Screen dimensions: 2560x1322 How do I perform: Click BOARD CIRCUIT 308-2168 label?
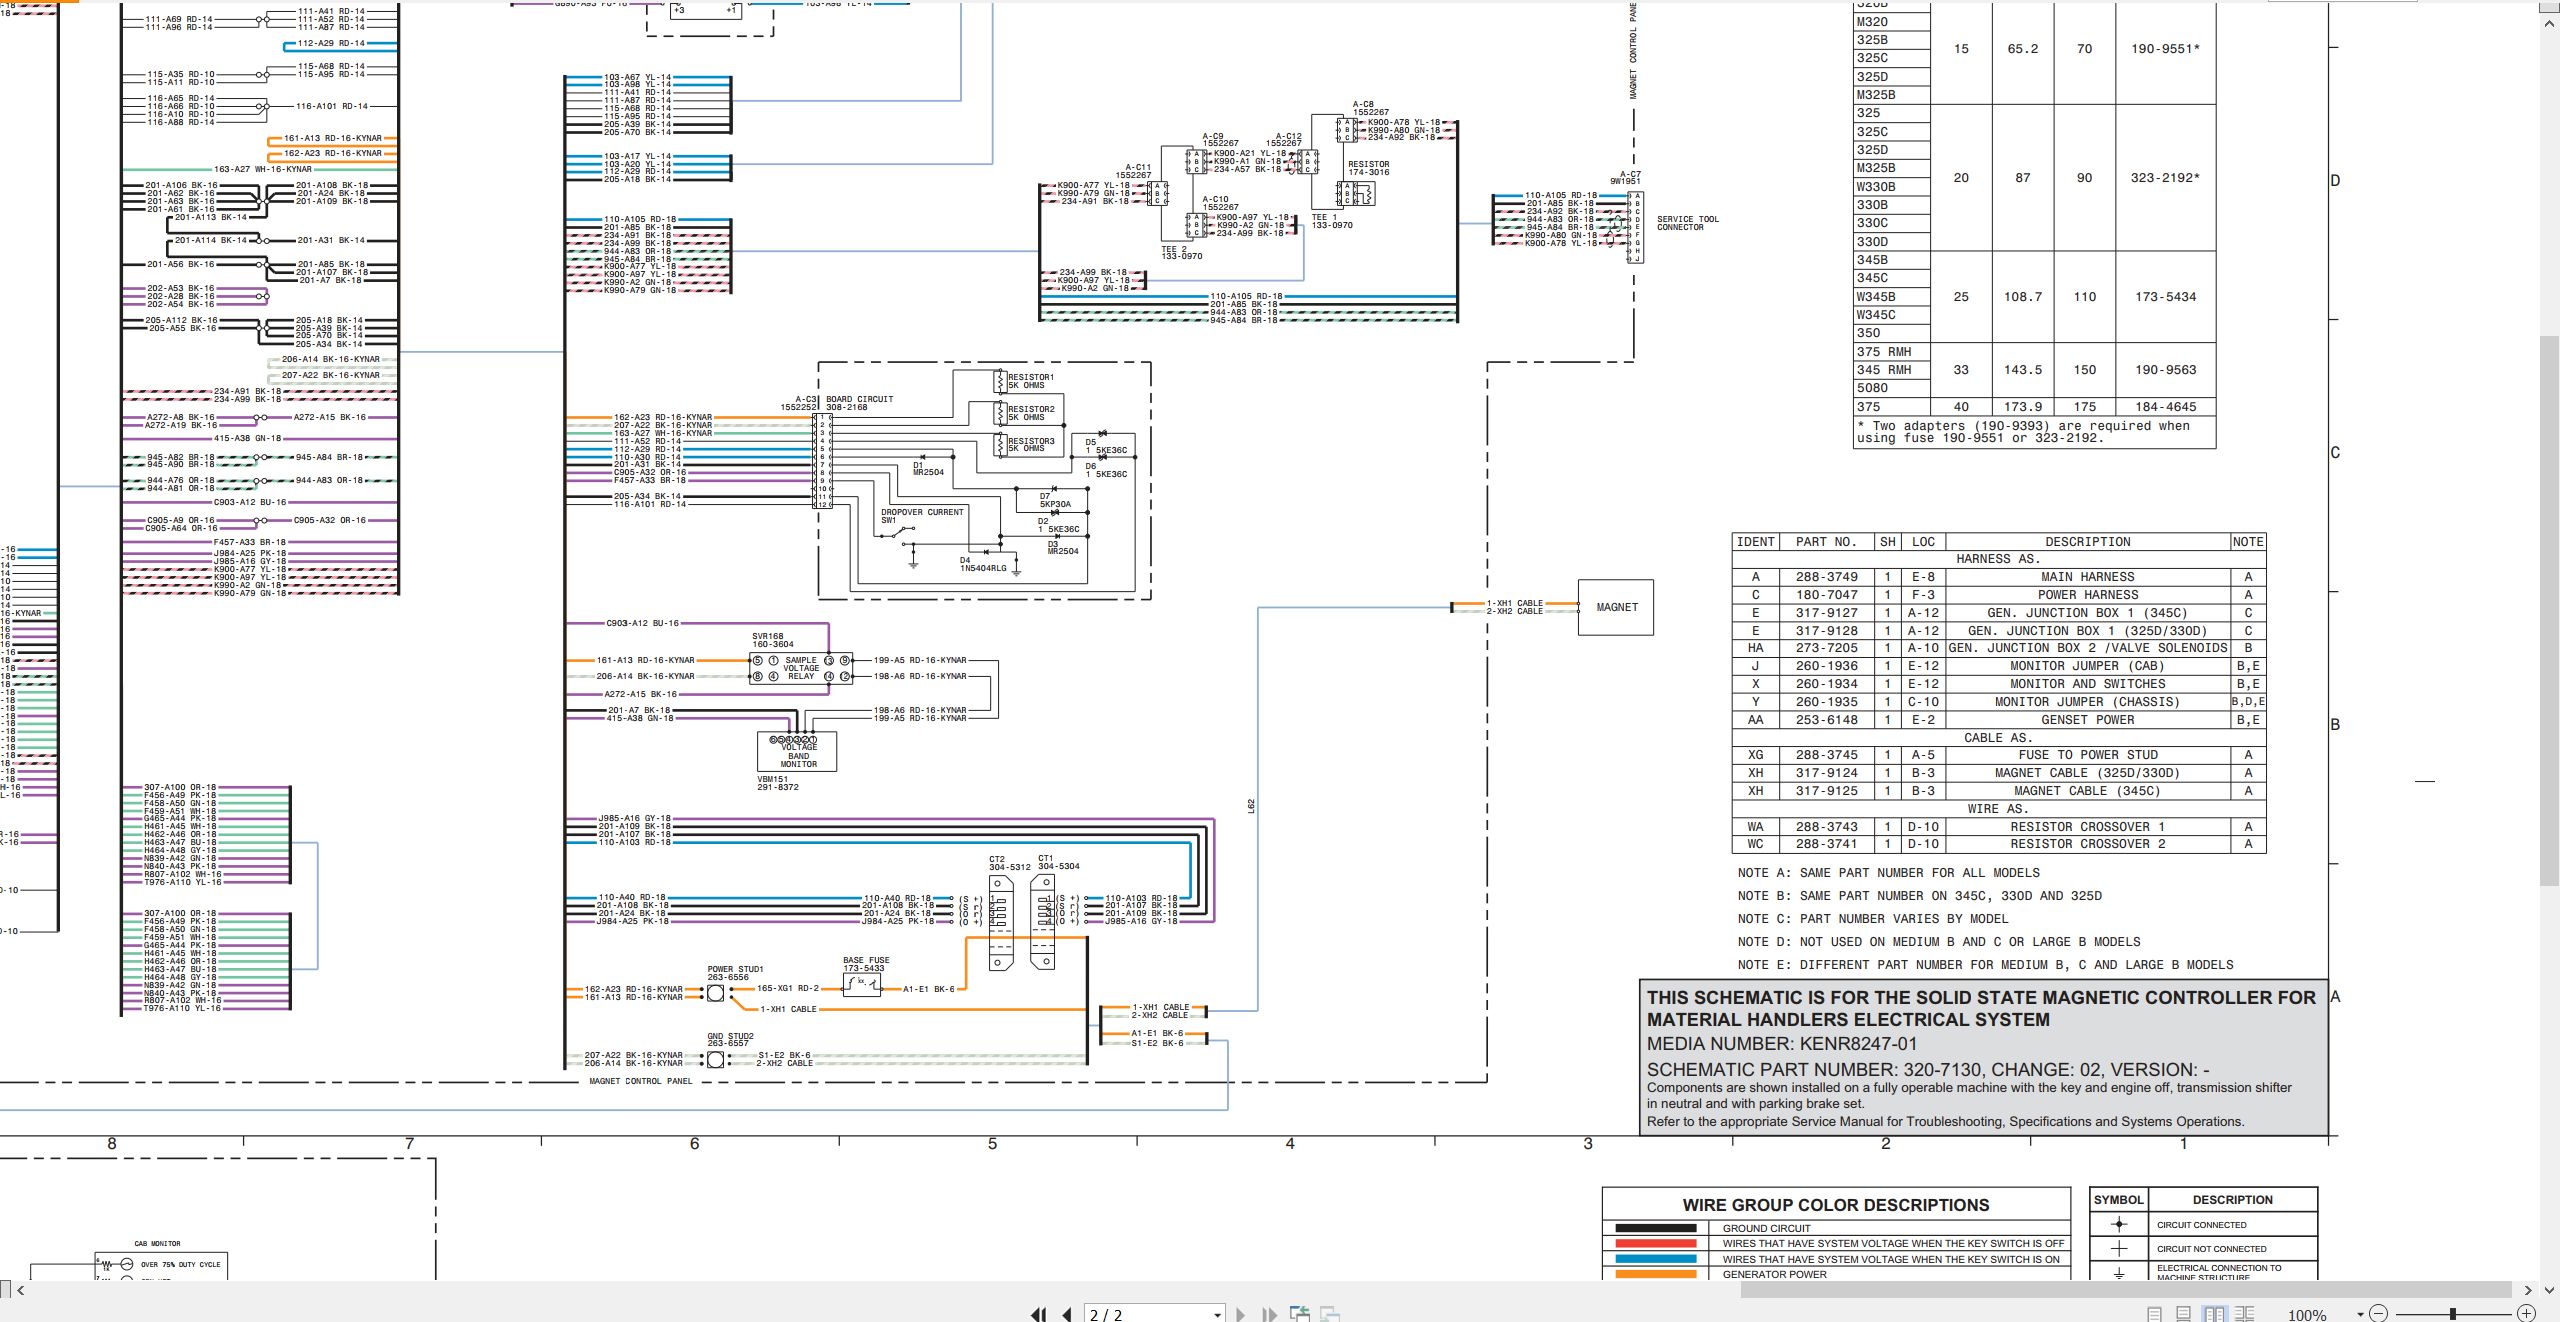coord(859,403)
